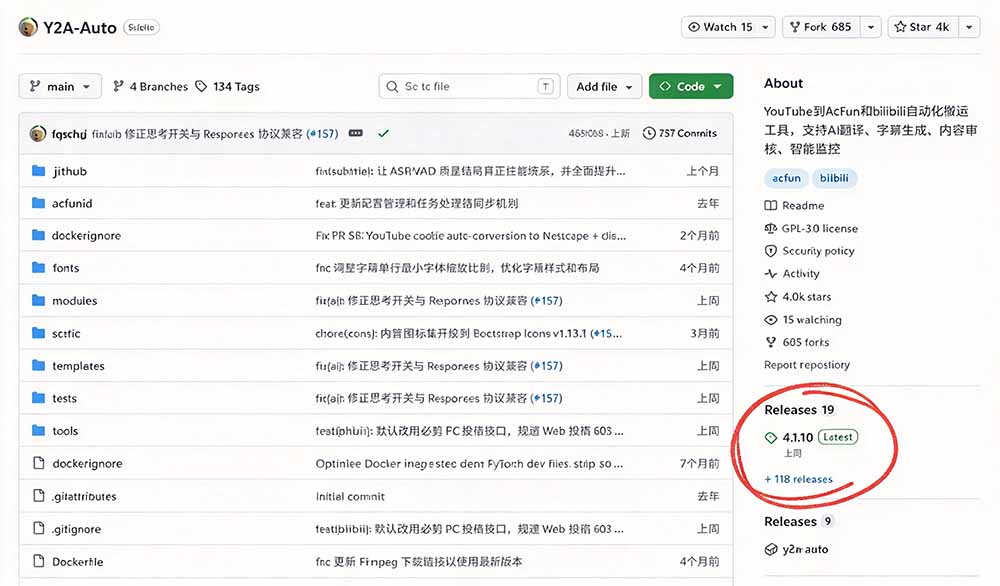Click the modules folder icon
This screenshot has width=1000, height=586.
coord(38,300)
